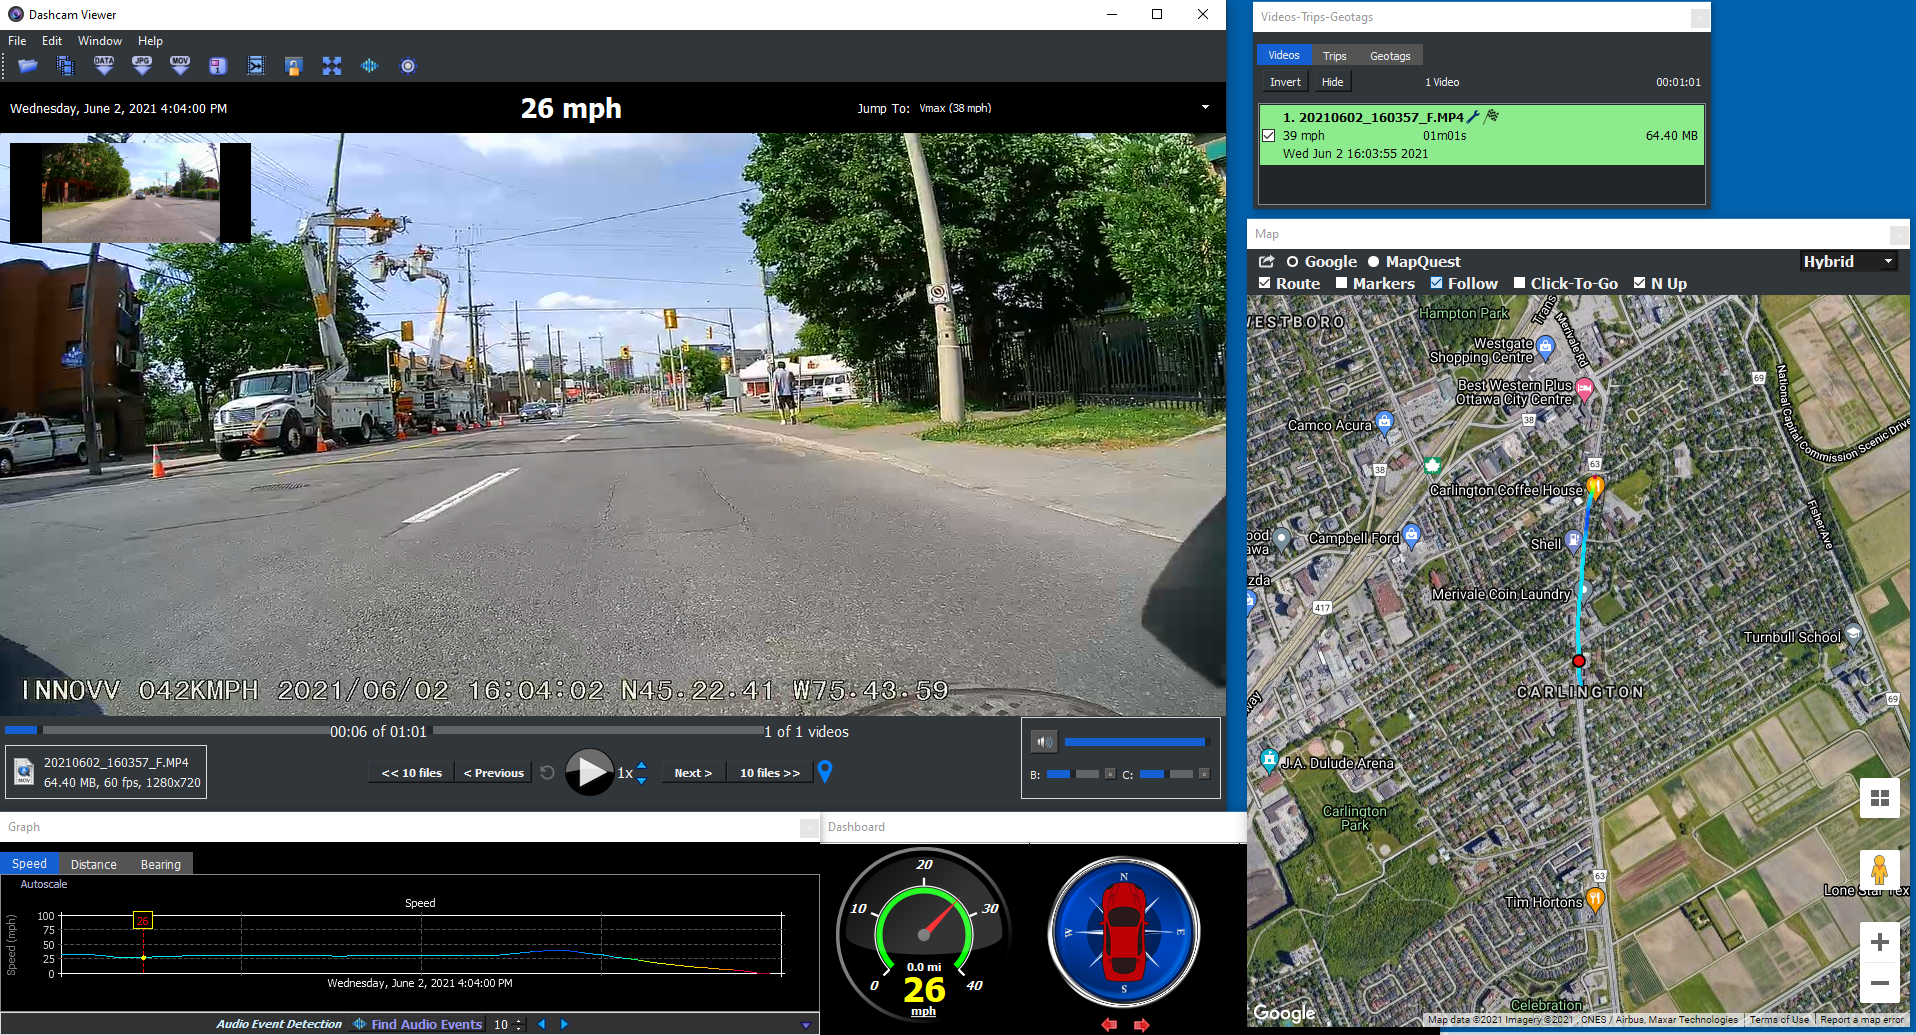Screen dimensions: 1916x1035
Task: Uncheck the Follow map checkbox
Action: coord(1437,283)
